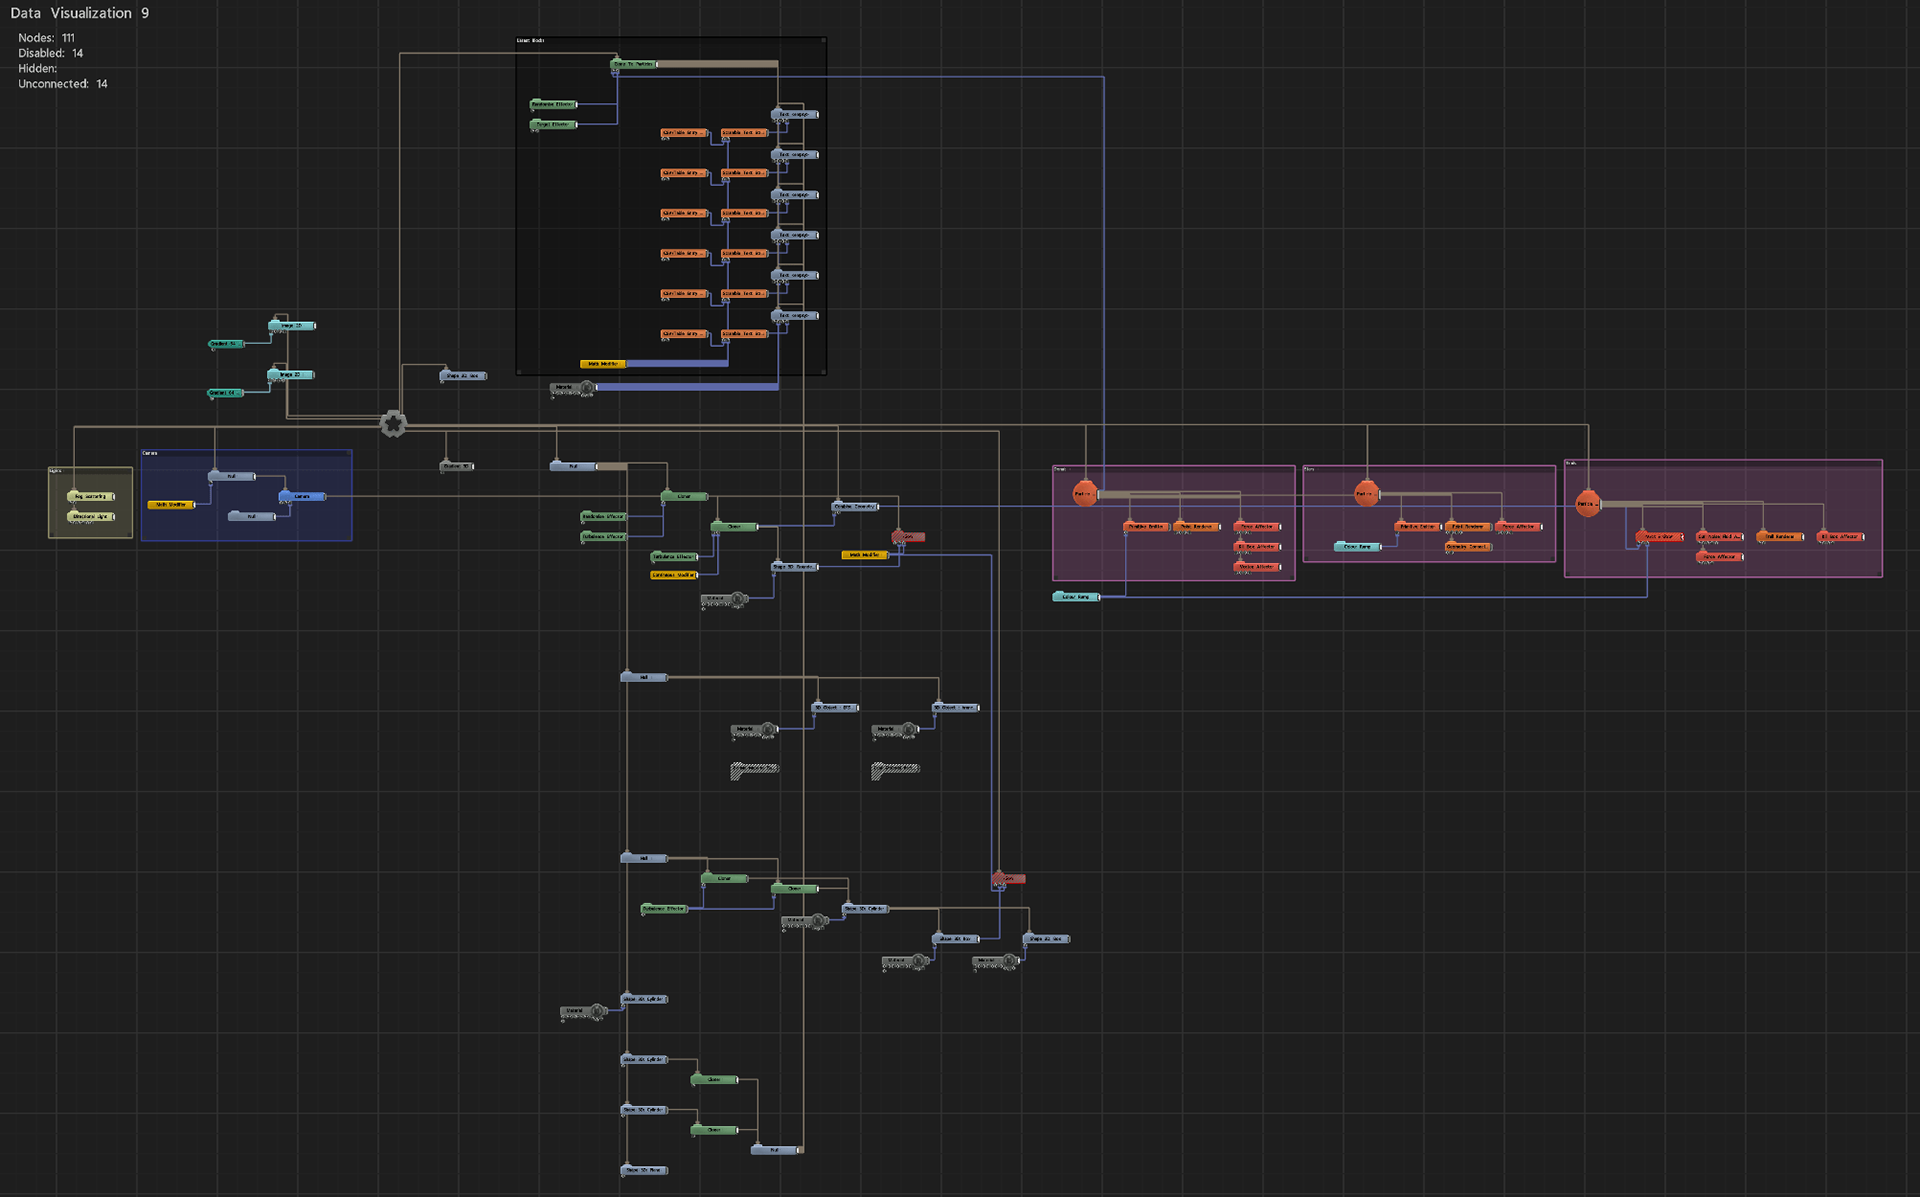Click the Math Modifier node in the Camera group
This screenshot has height=1197, width=1920.
(171, 505)
